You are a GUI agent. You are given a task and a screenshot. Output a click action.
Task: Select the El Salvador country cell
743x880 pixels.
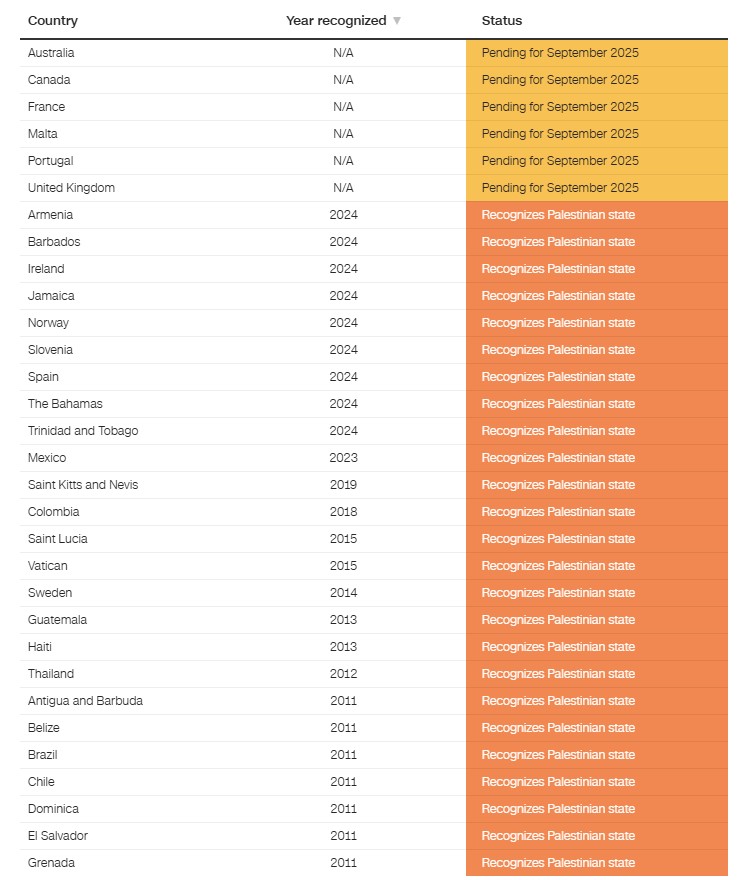(58, 836)
